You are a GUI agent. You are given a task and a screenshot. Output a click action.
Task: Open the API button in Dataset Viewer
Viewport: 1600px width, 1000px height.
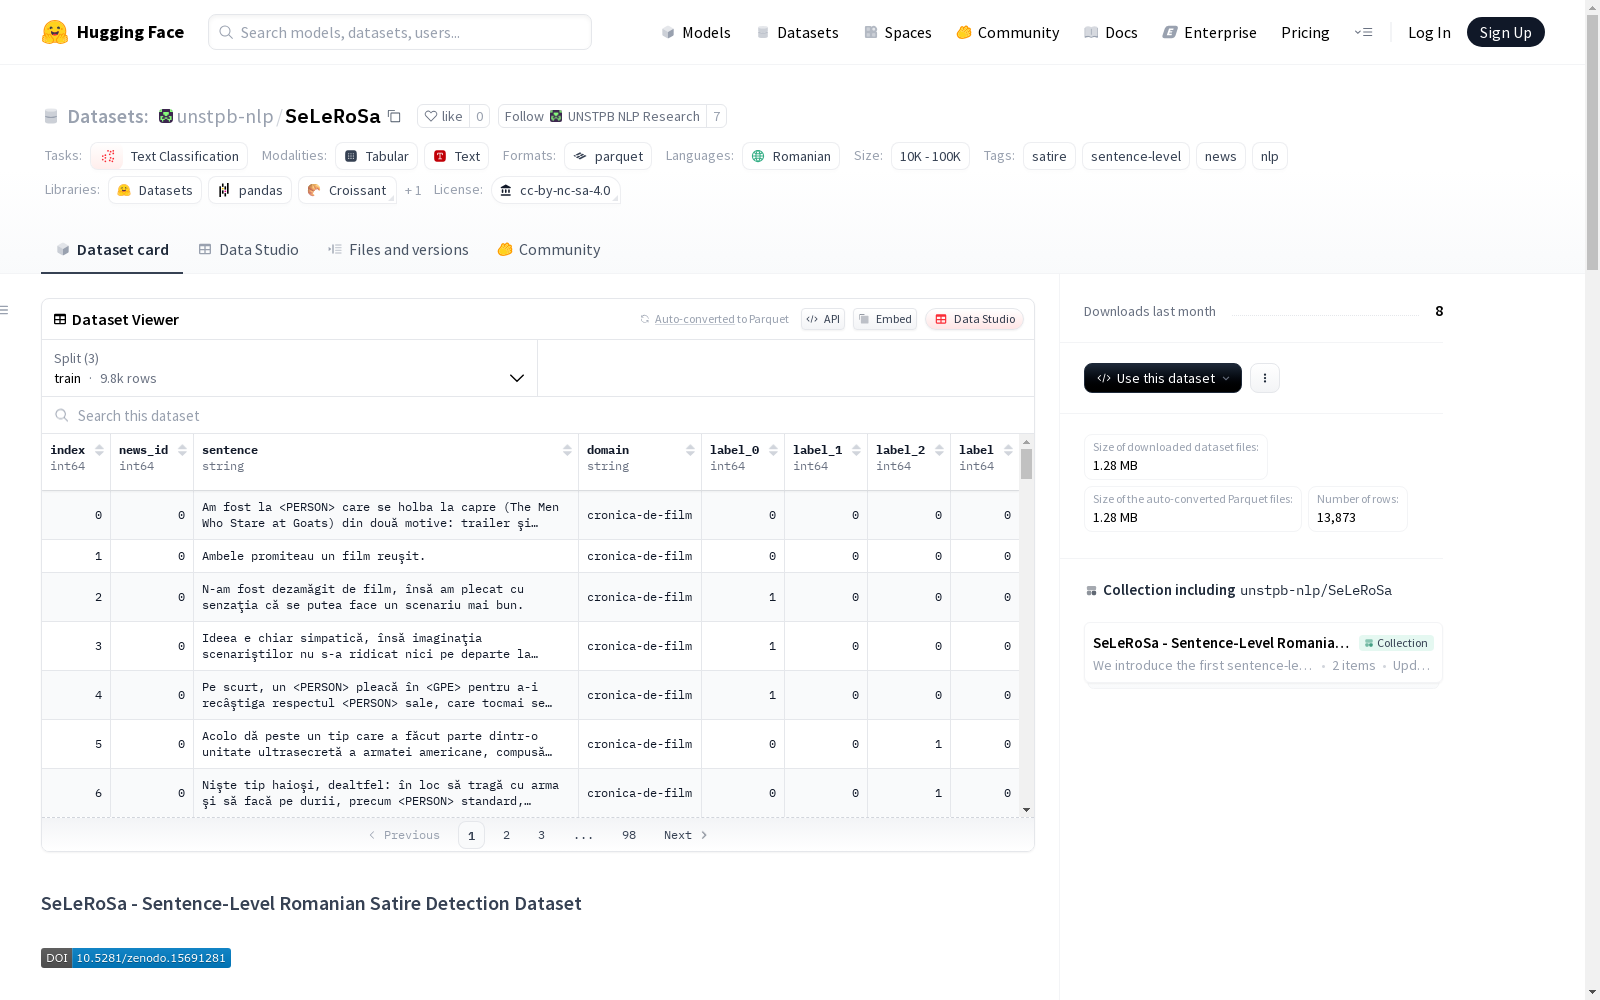tap(823, 319)
